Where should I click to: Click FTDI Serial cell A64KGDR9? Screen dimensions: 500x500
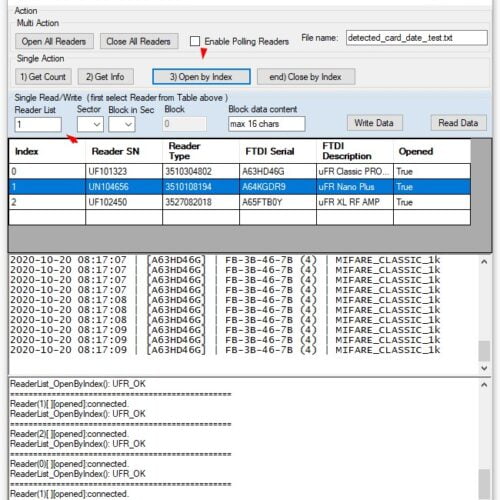278,187
